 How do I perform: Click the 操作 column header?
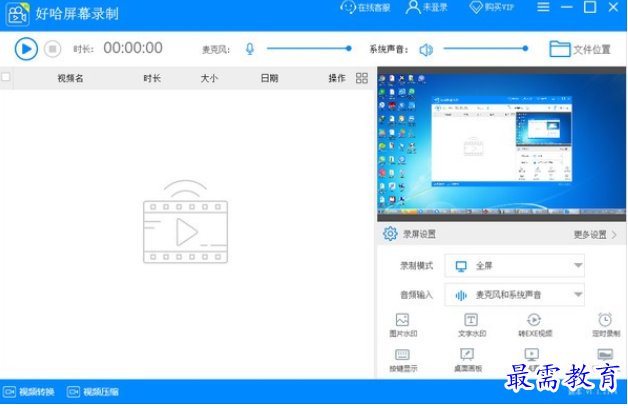(x=337, y=78)
